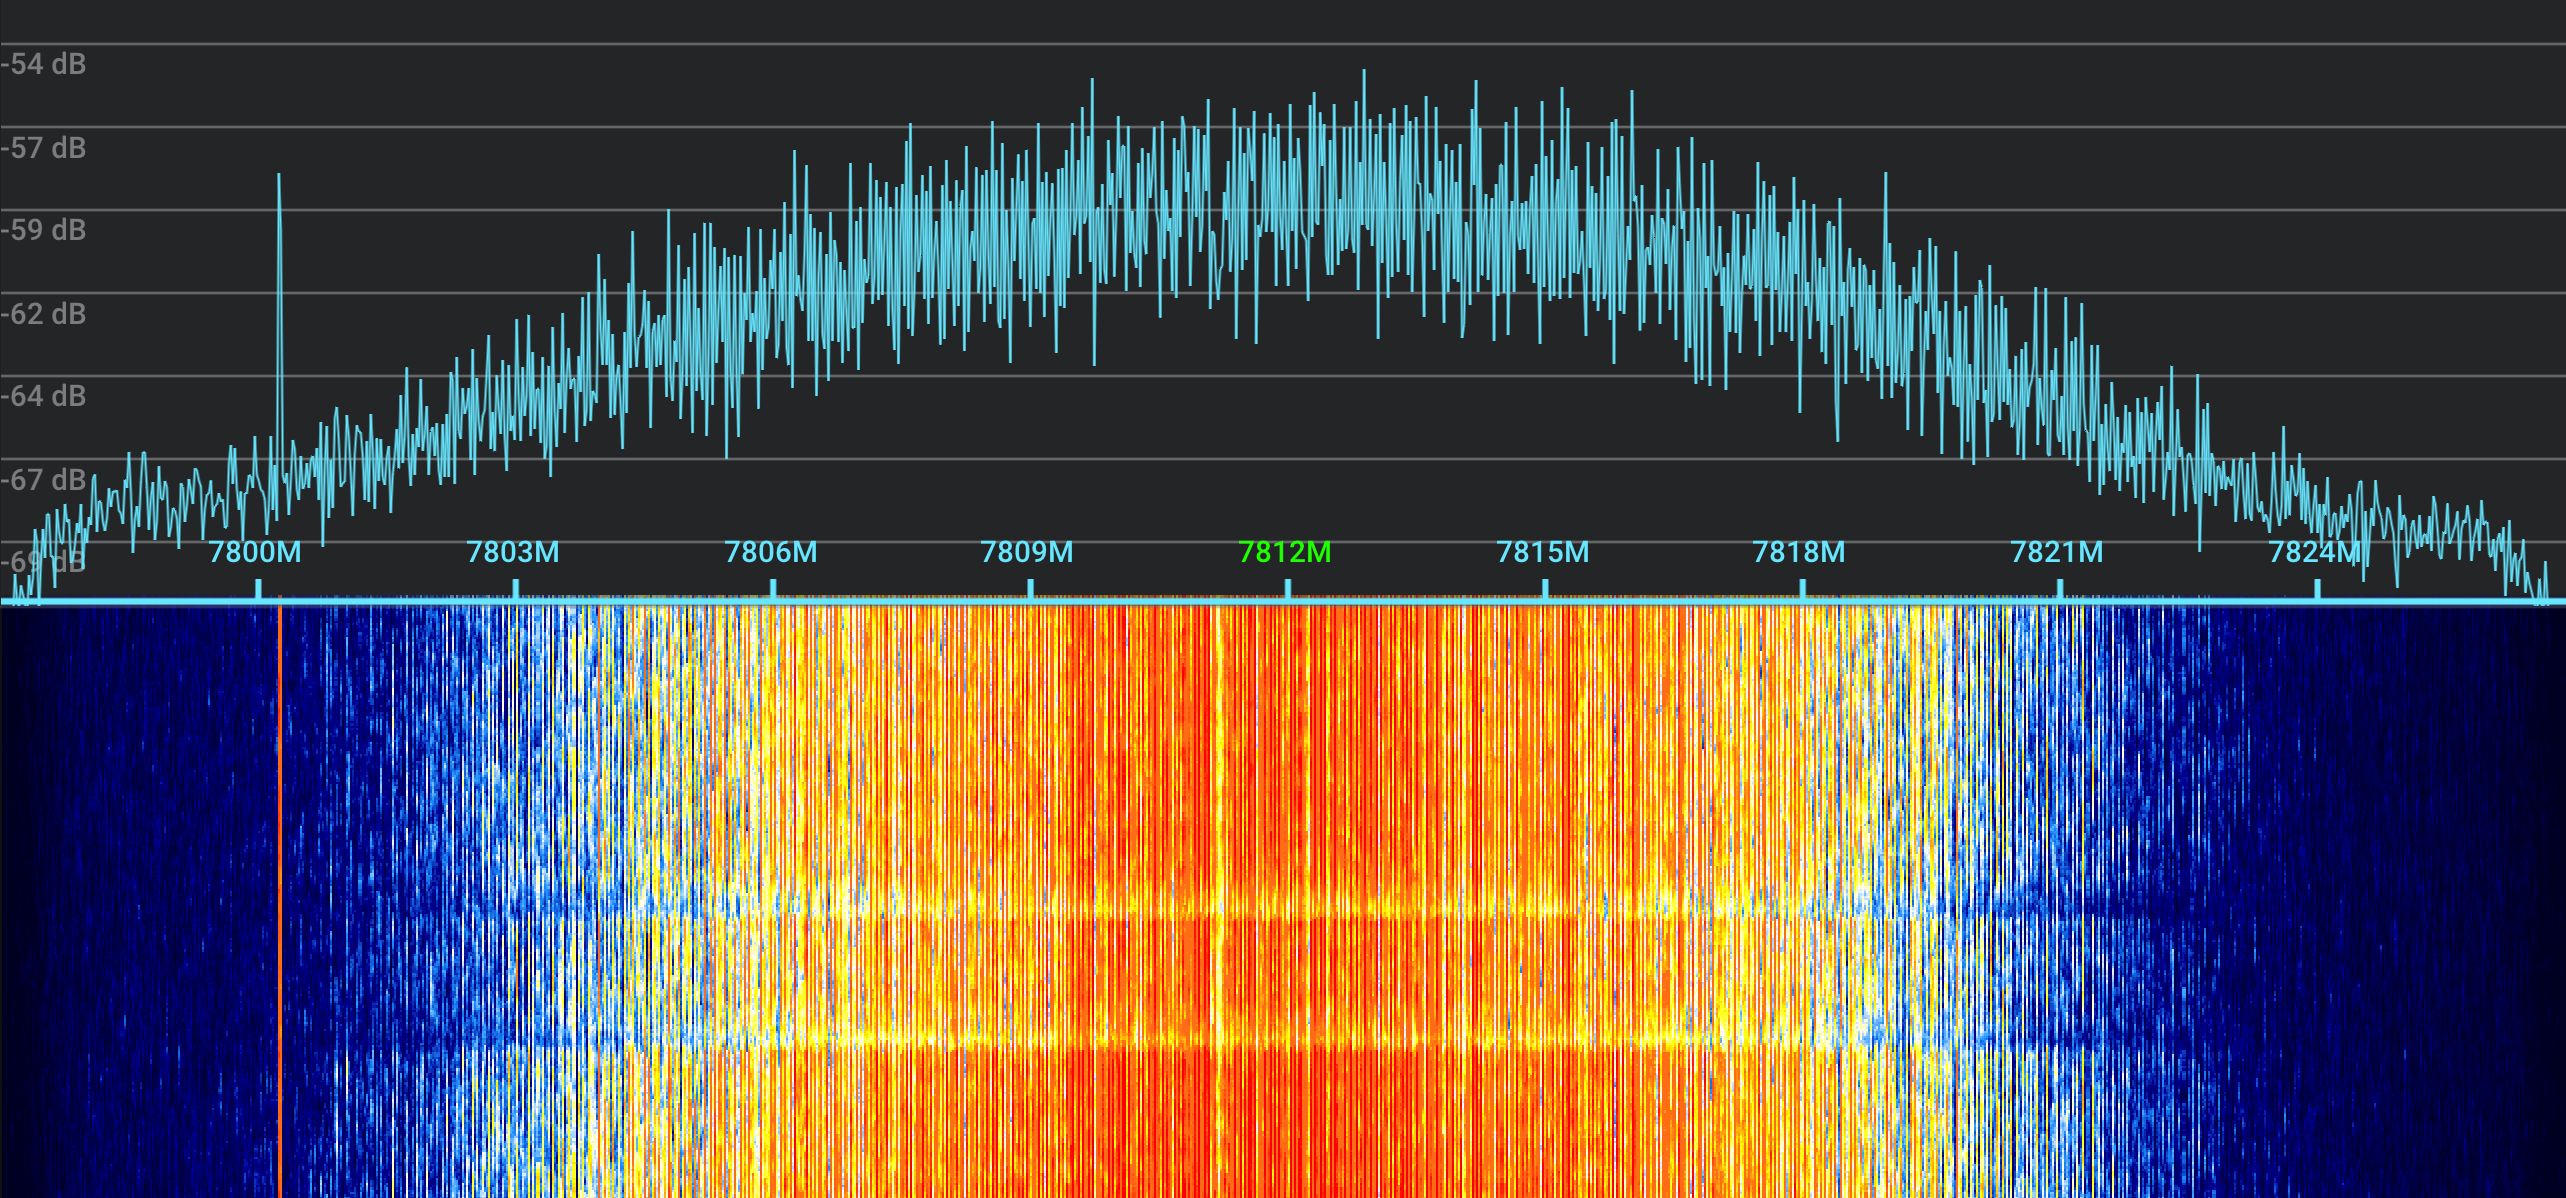Tap the 7821M frequency label

(x=2057, y=552)
